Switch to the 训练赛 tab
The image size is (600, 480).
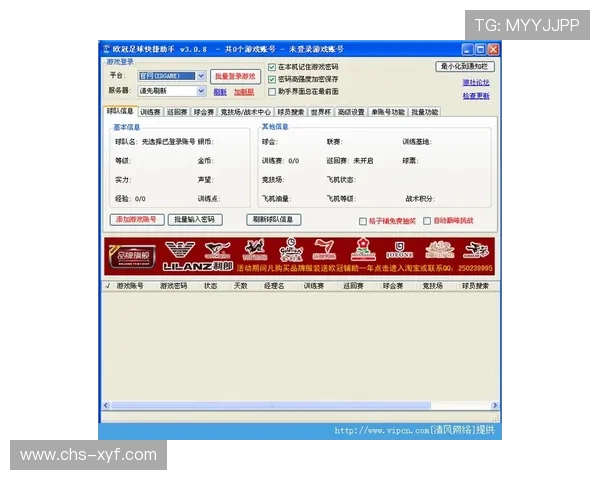click(151, 112)
